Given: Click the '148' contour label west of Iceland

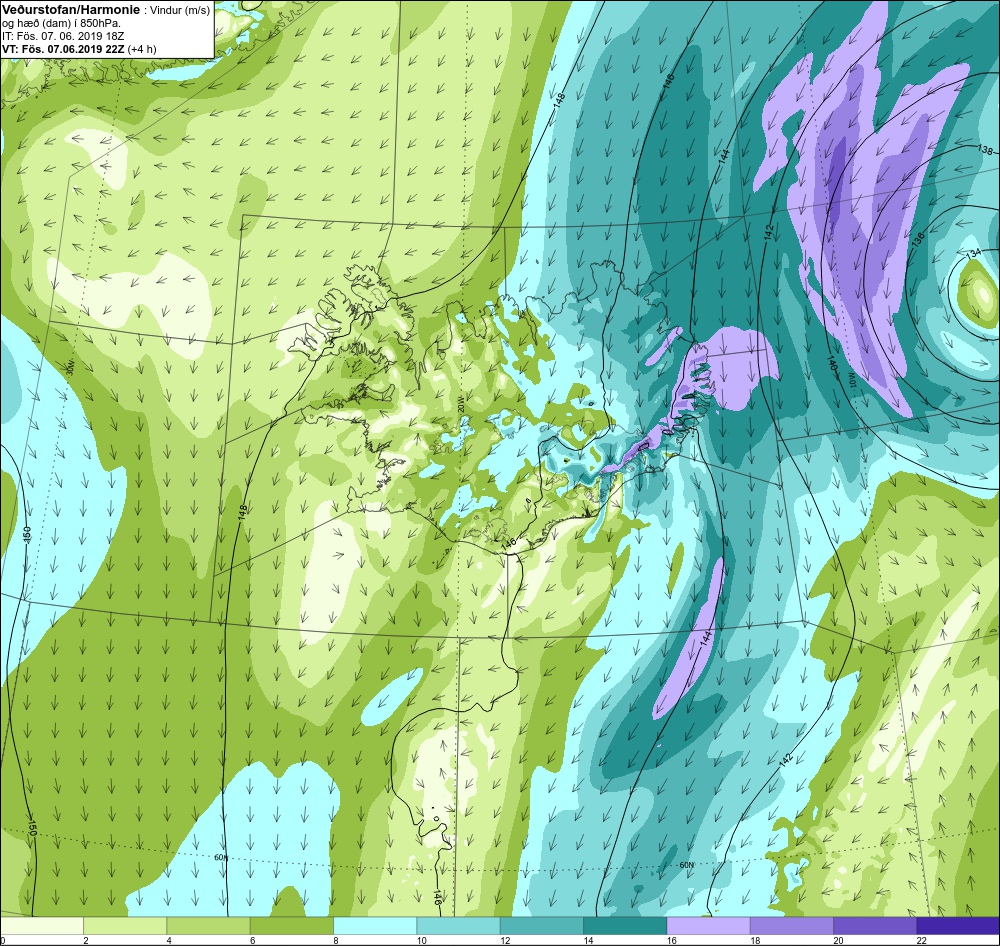Looking at the screenshot, I should coord(242,512).
